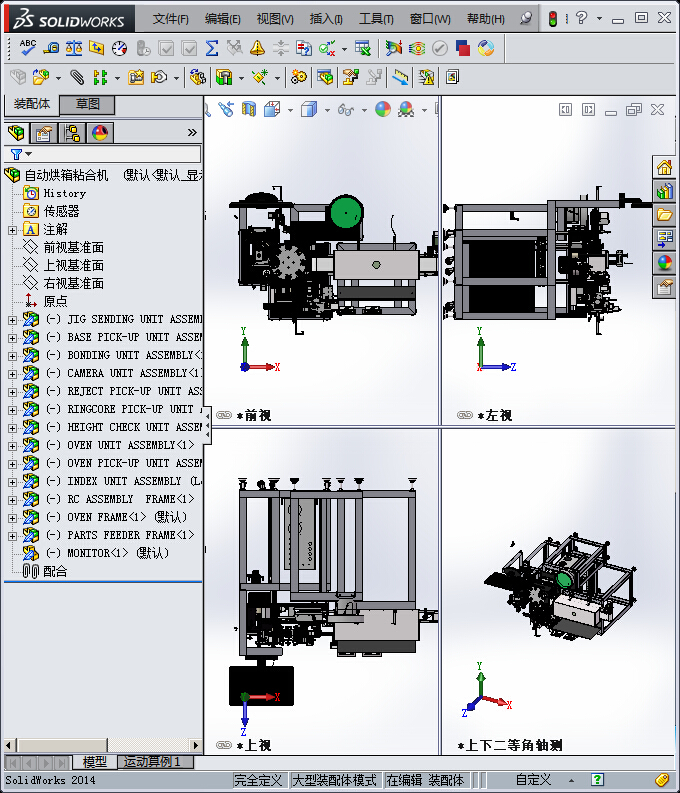Viewport: 680px width, 793px height.
Task: Select the PropertyManager tab icon
Action: click(44, 133)
